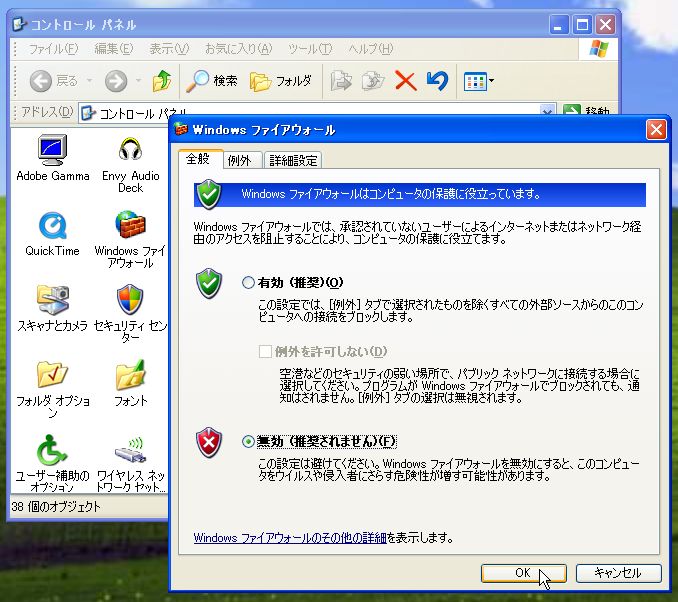Open the ツール(T) menu

(x=310, y=49)
